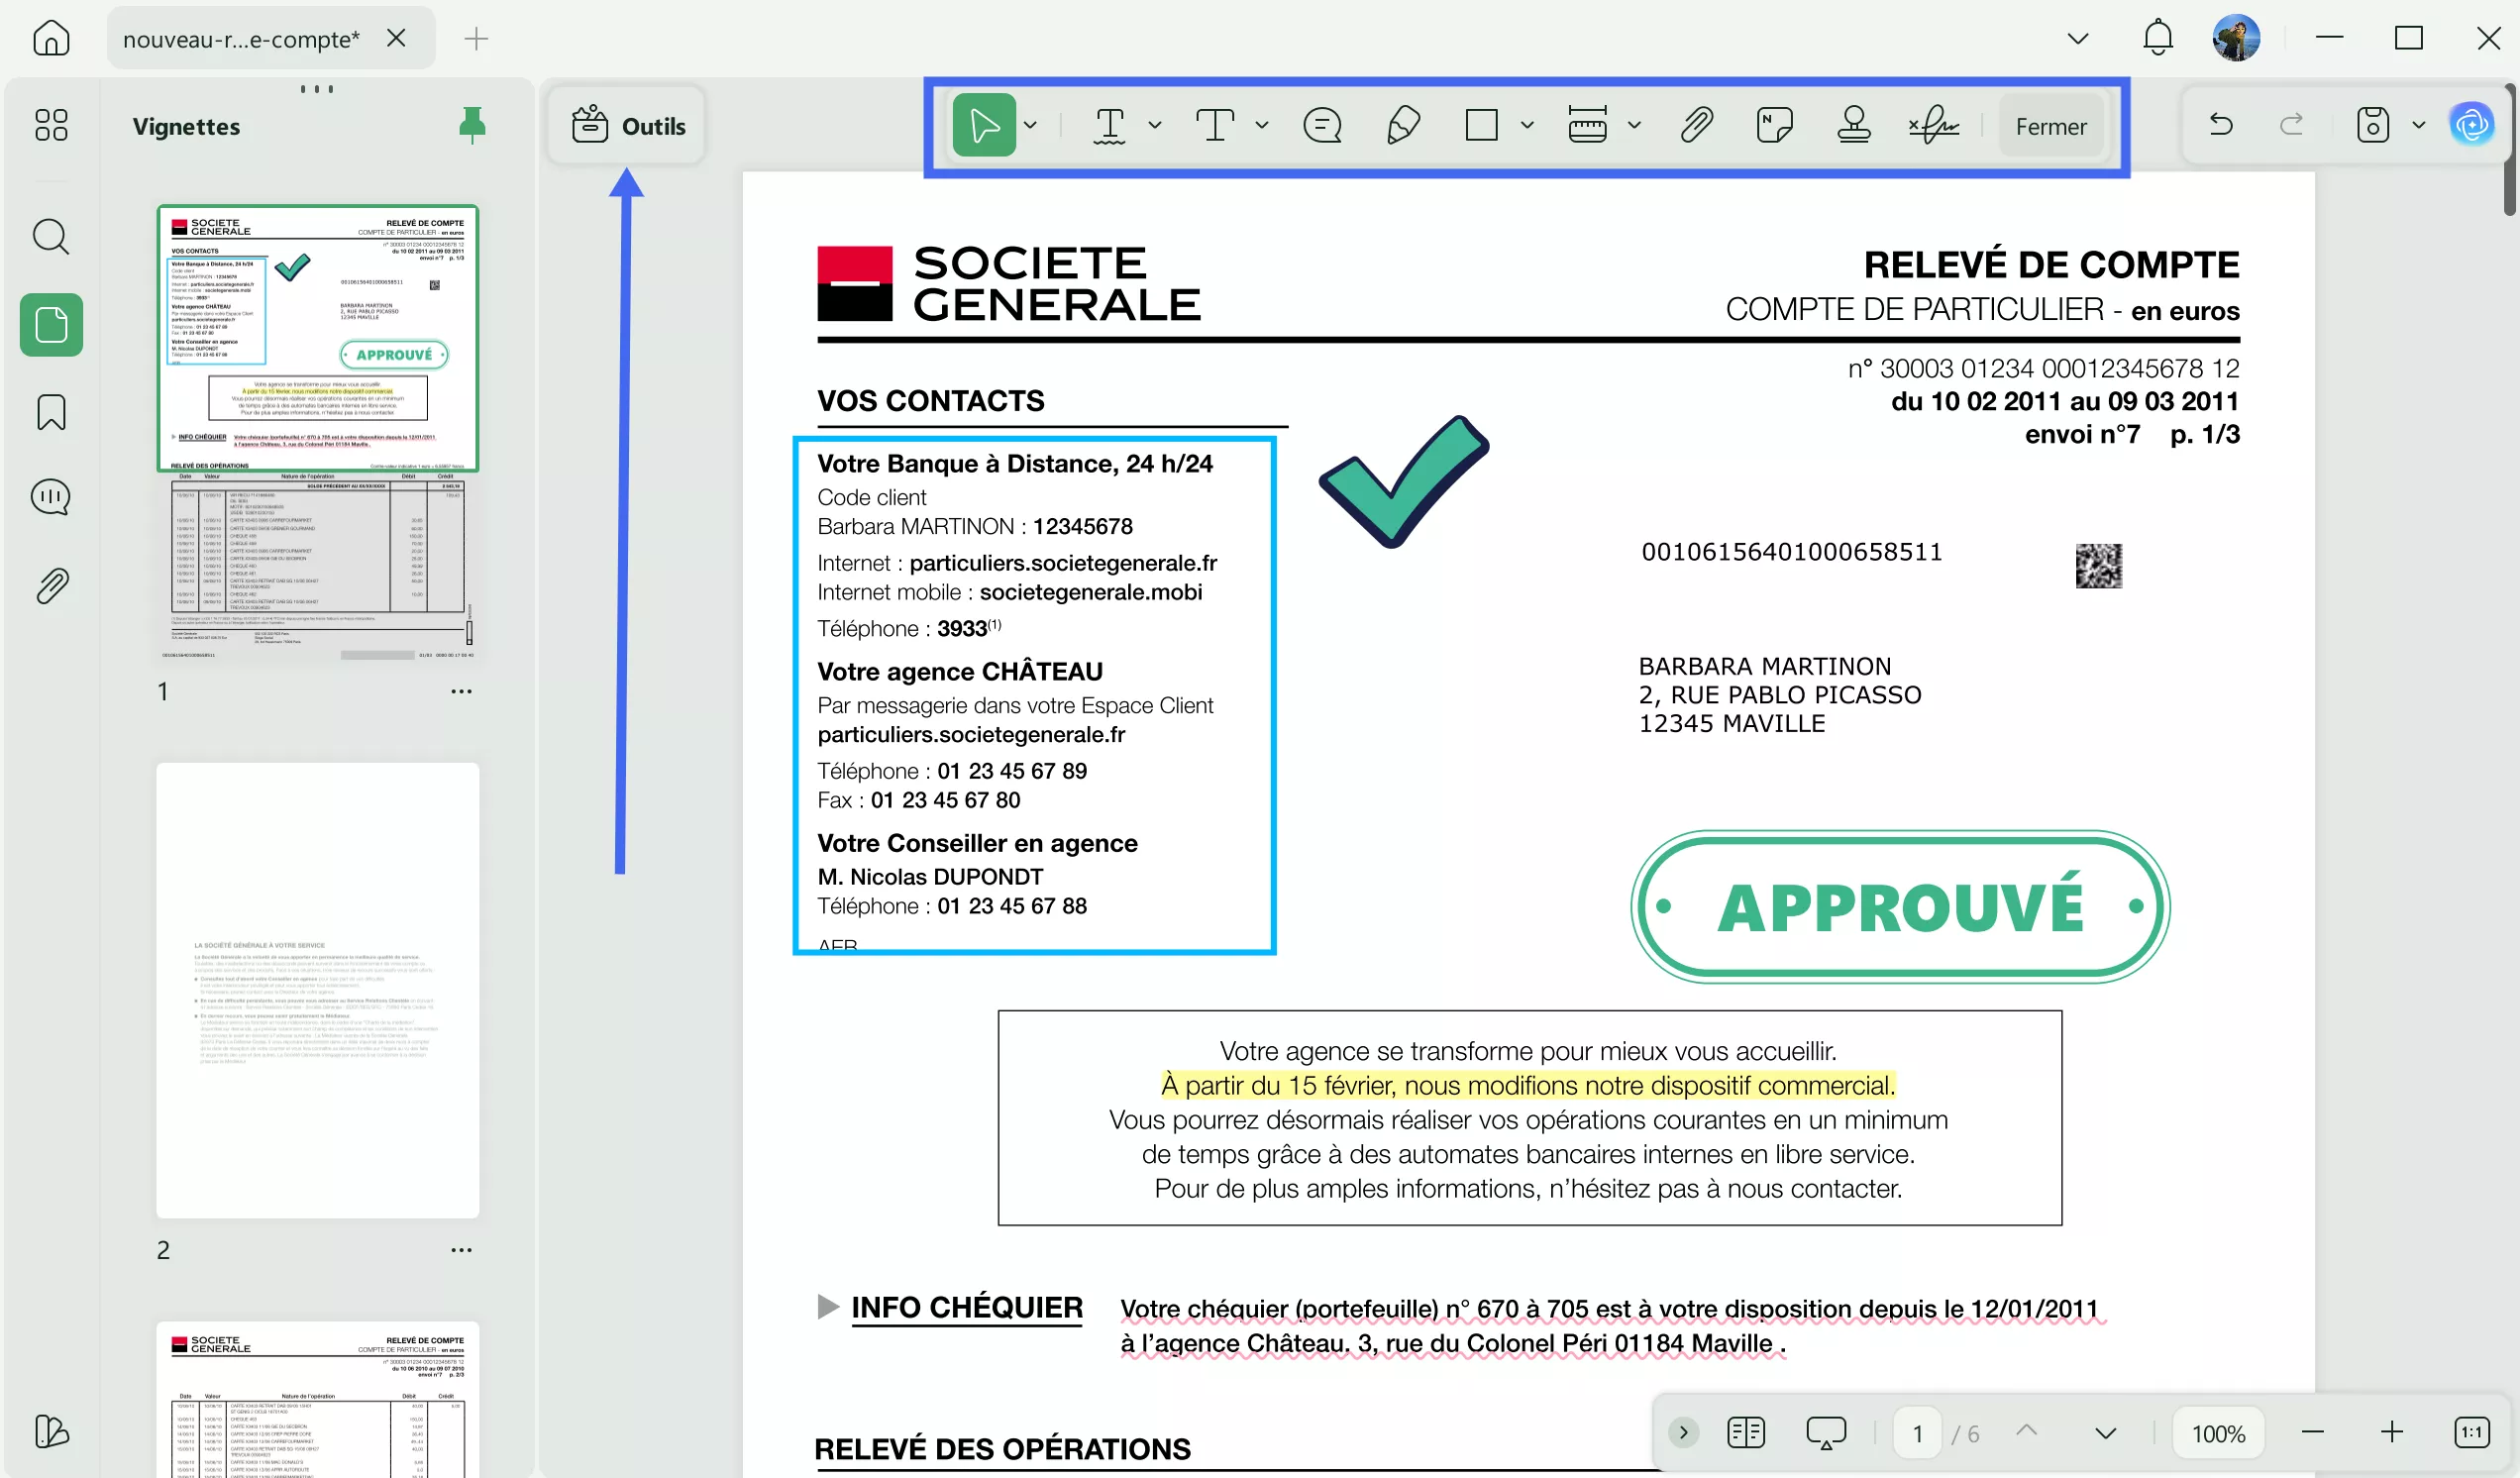Viewport: 2520px width, 1478px height.
Task: Switch to the nouveau-r...e-compte tab
Action: pos(241,39)
